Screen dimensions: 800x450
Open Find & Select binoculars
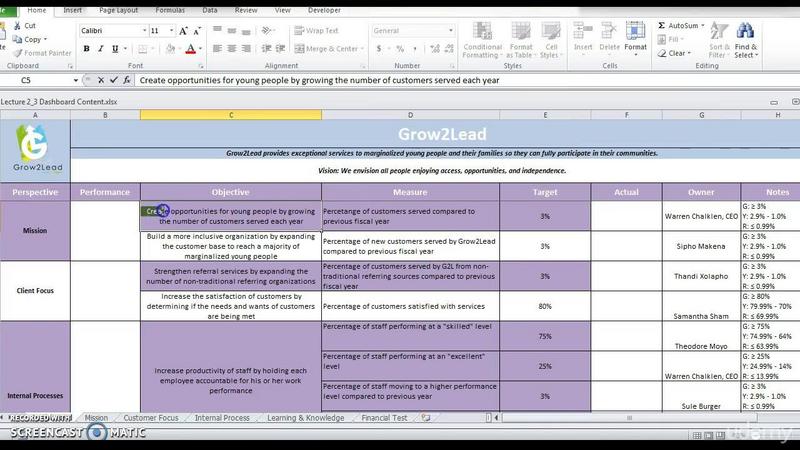[x=746, y=40]
